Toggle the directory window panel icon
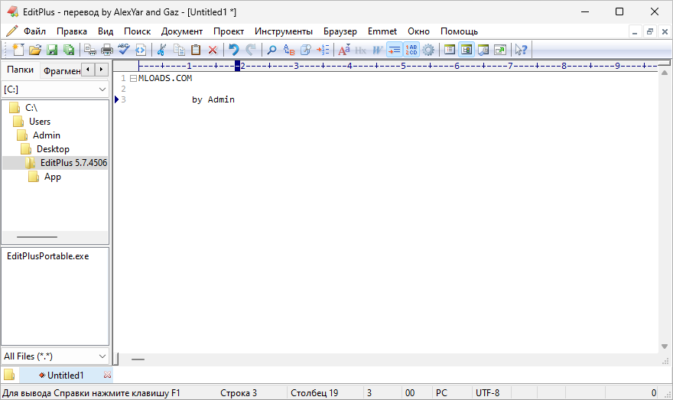Viewport: 673px width, 400px height. (449, 50)
